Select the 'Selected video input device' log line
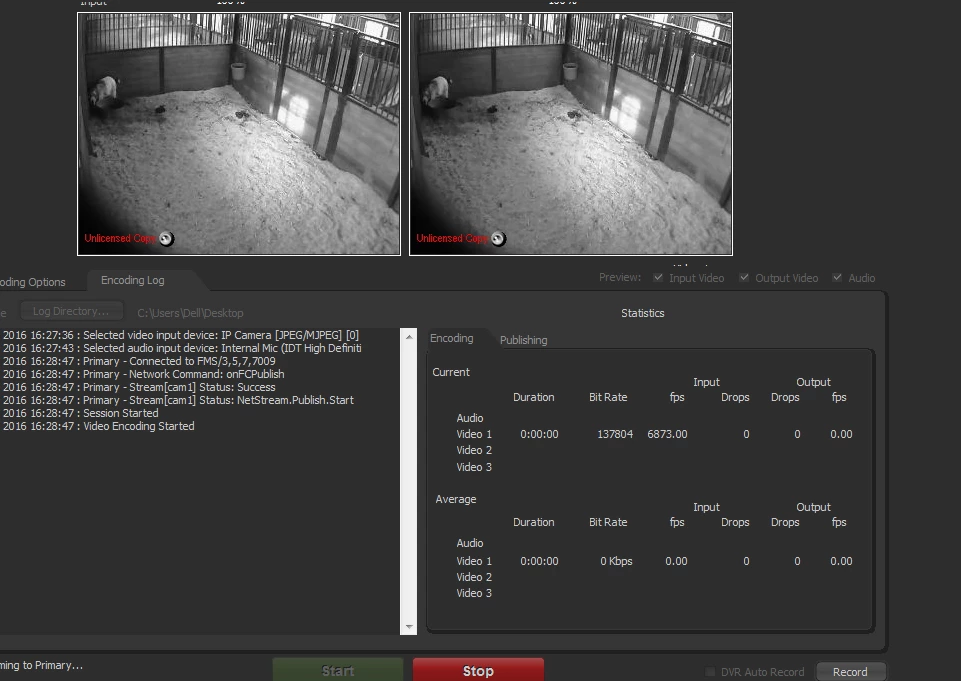Screen dimensions: 961x681 click(181, 335)
